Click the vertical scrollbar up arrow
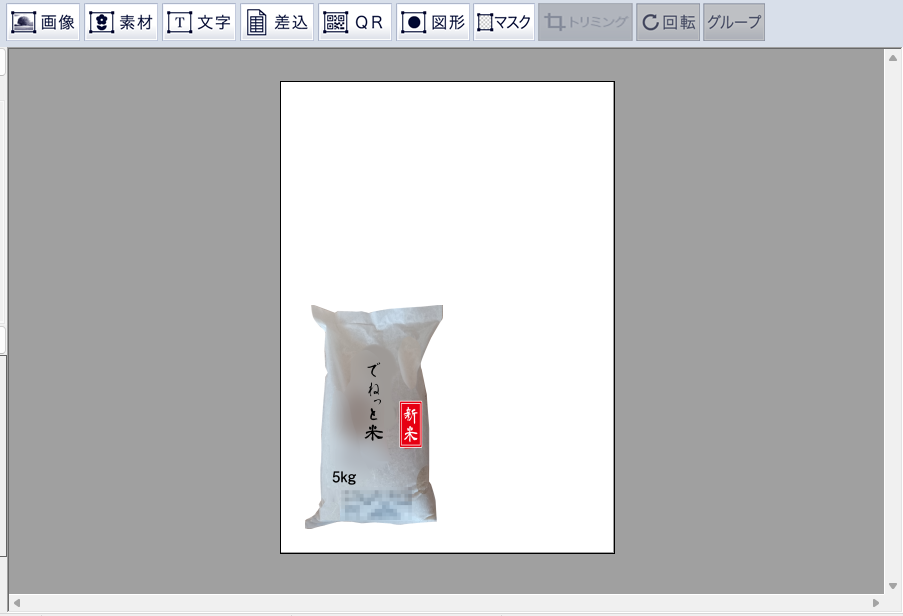The image size is (903, 616). click(x=892, y=58)
